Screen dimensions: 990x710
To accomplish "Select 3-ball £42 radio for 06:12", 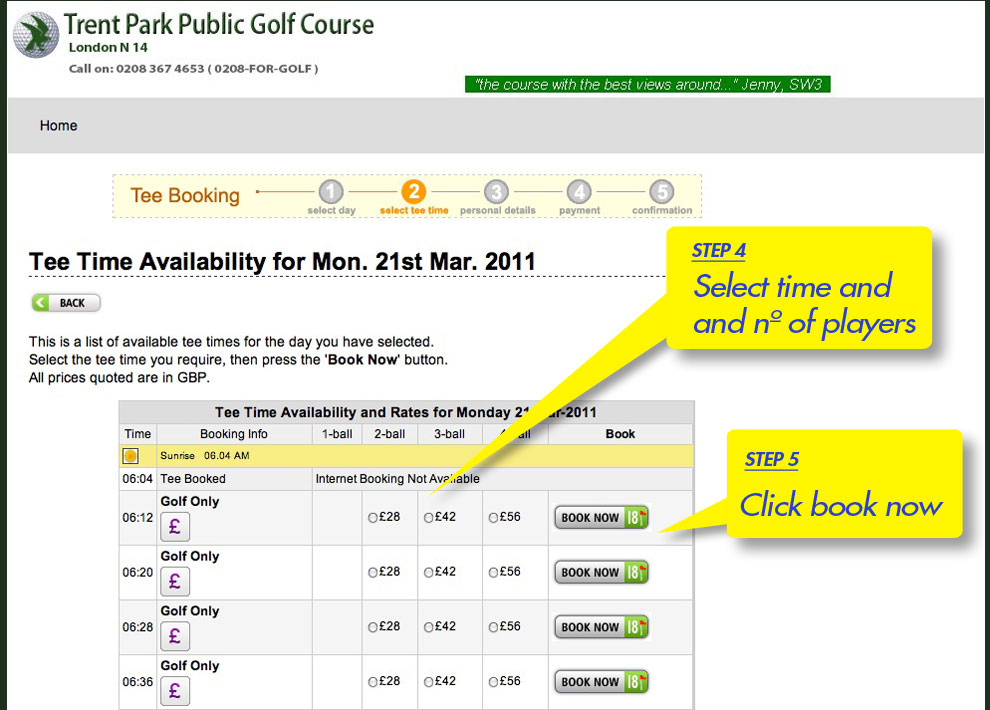I will [429, 518].
